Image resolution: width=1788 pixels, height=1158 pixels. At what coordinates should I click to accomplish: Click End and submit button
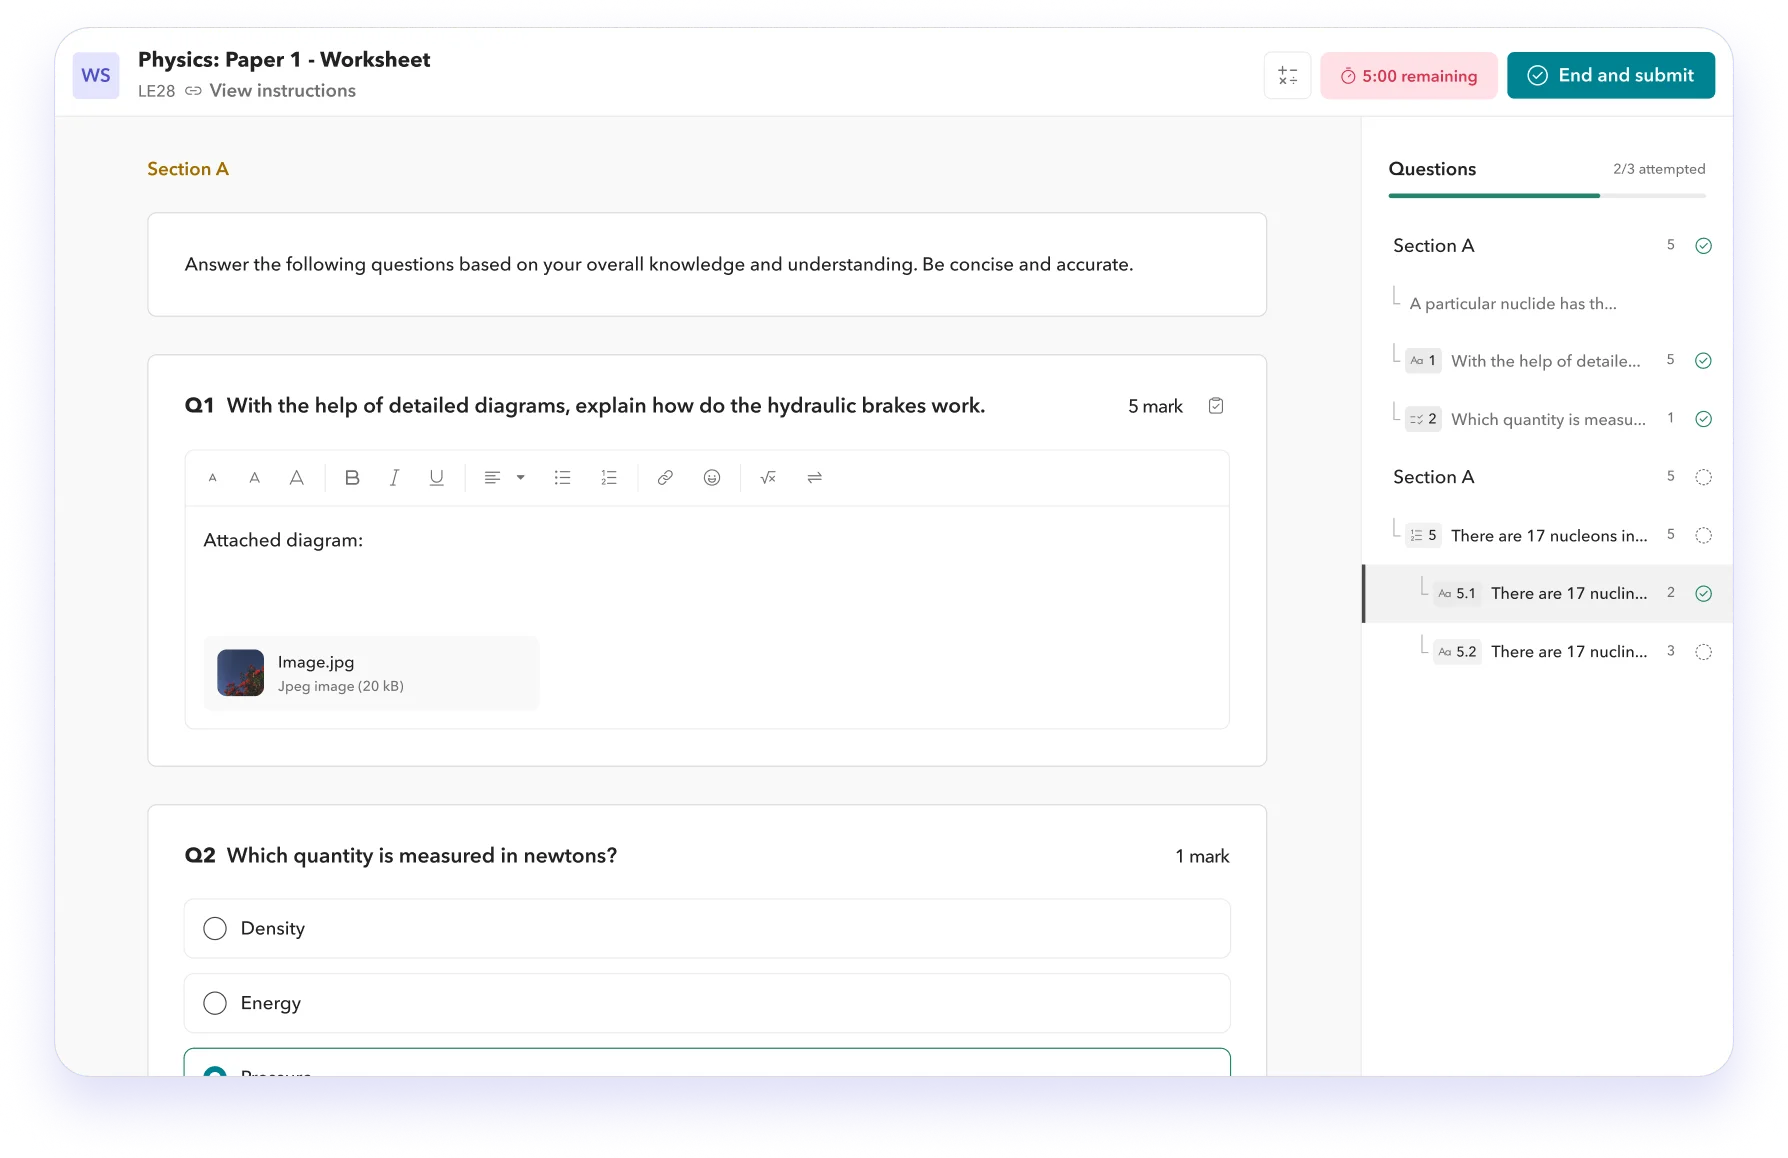click(1610, 76)
